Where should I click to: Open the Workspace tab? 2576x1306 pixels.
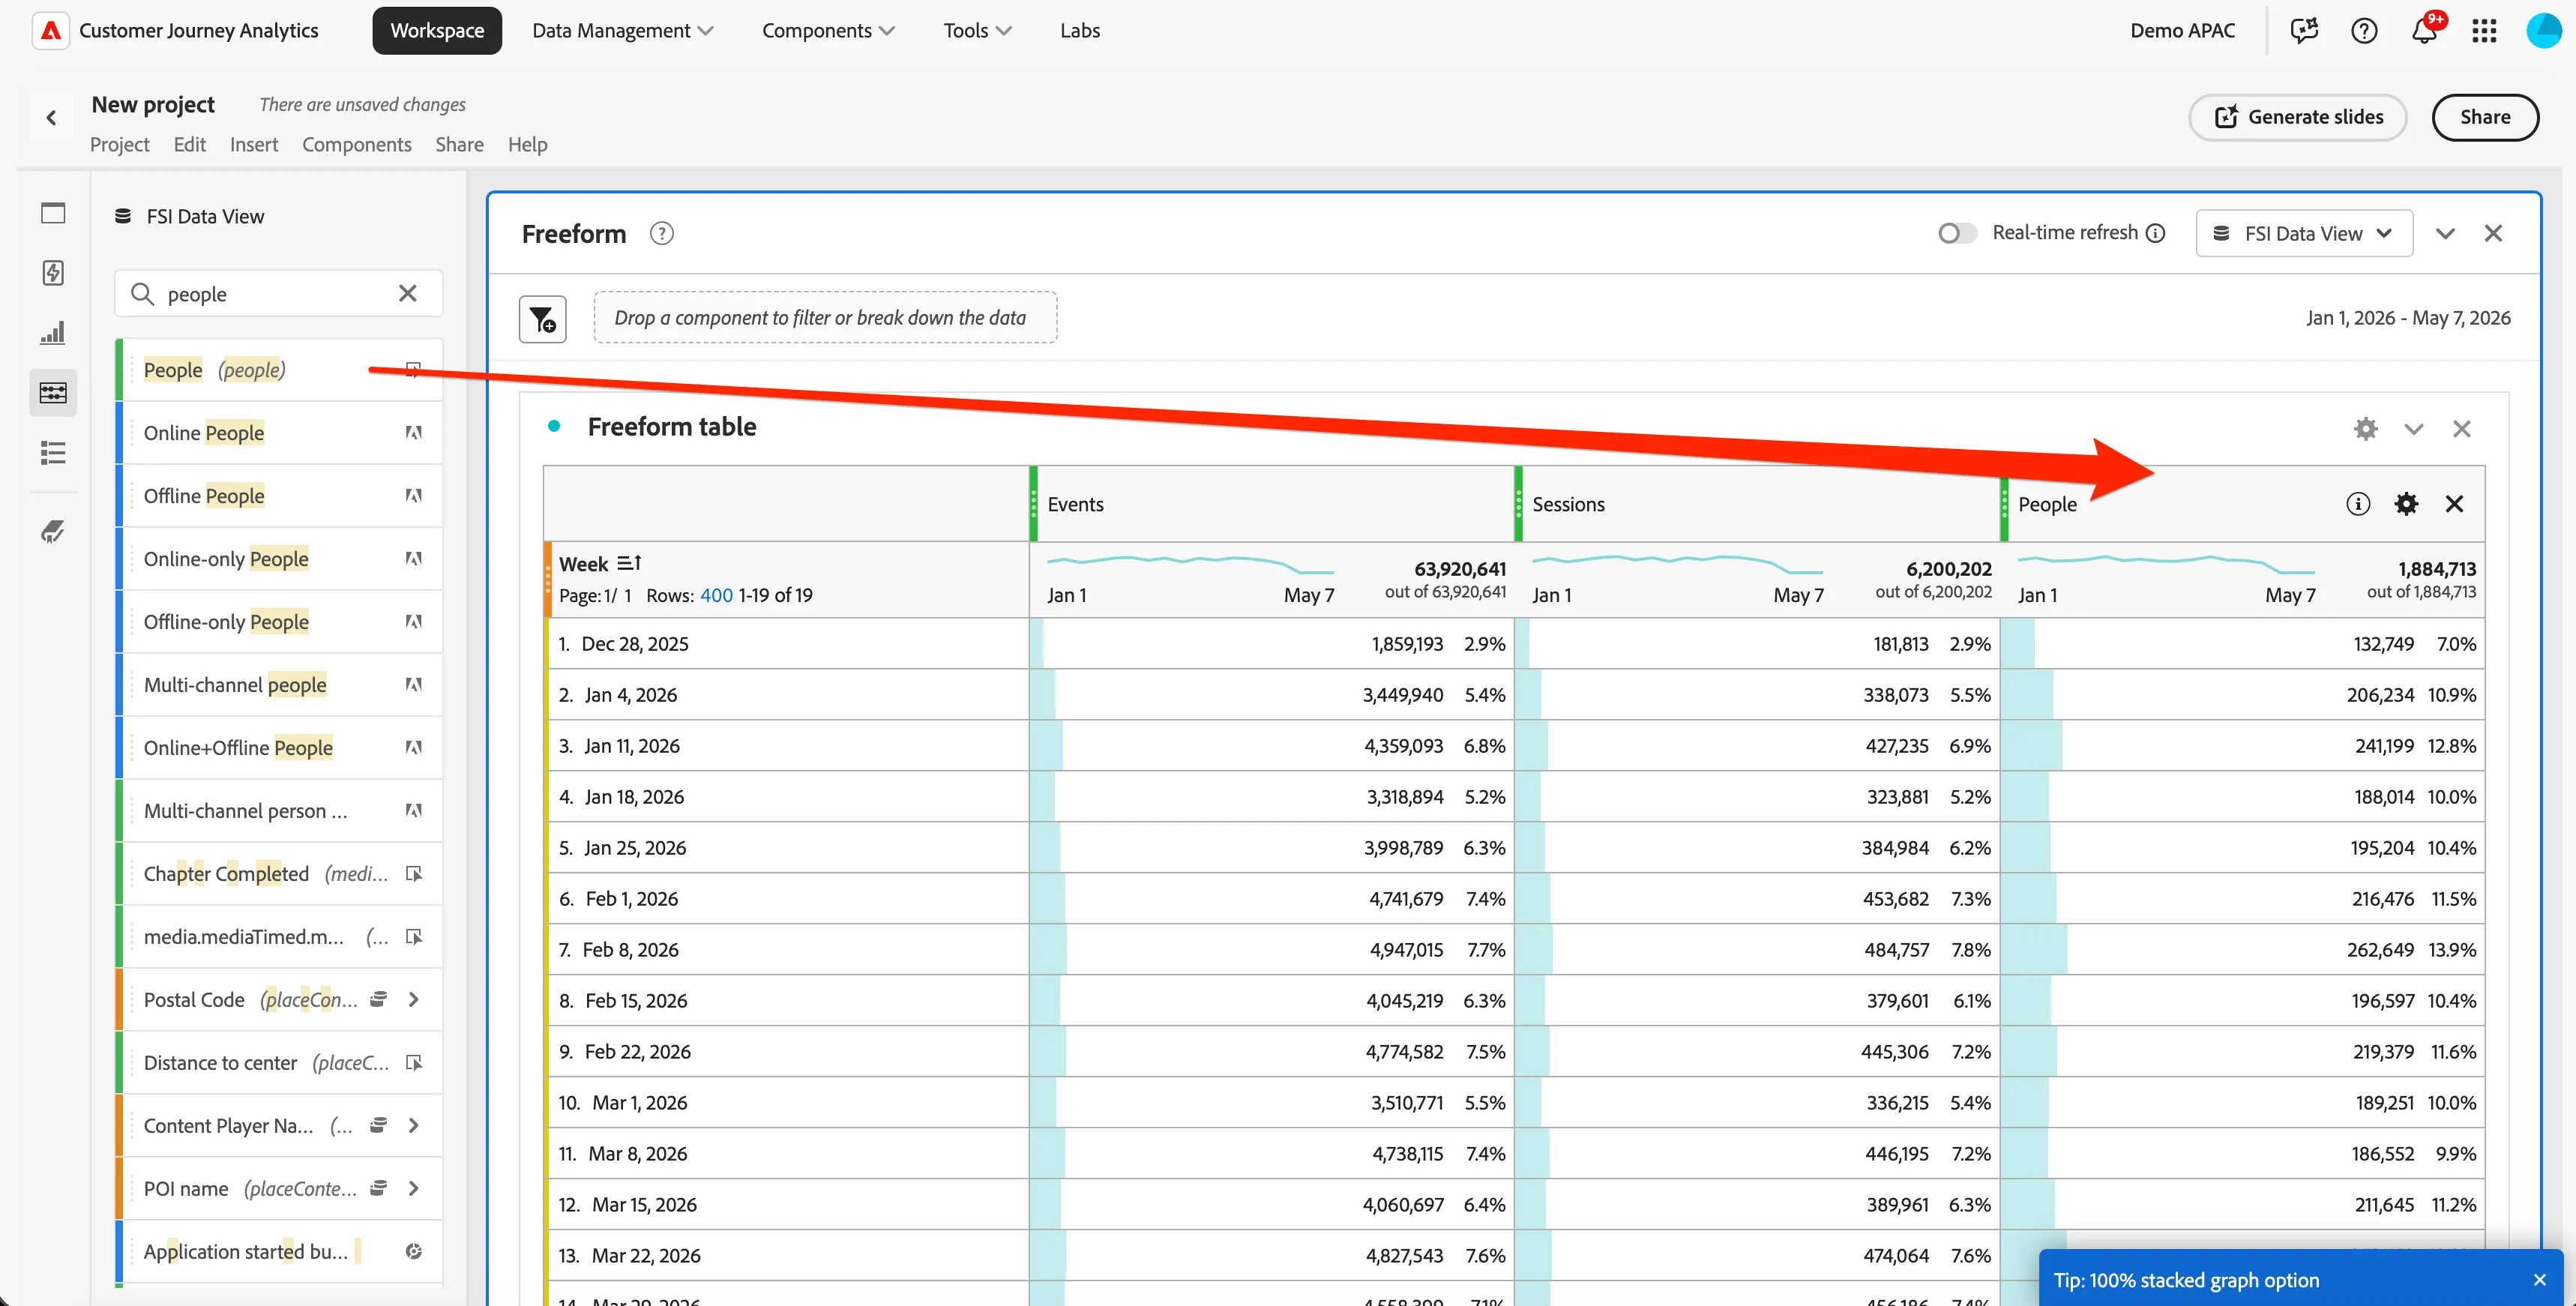coord(437,30)
